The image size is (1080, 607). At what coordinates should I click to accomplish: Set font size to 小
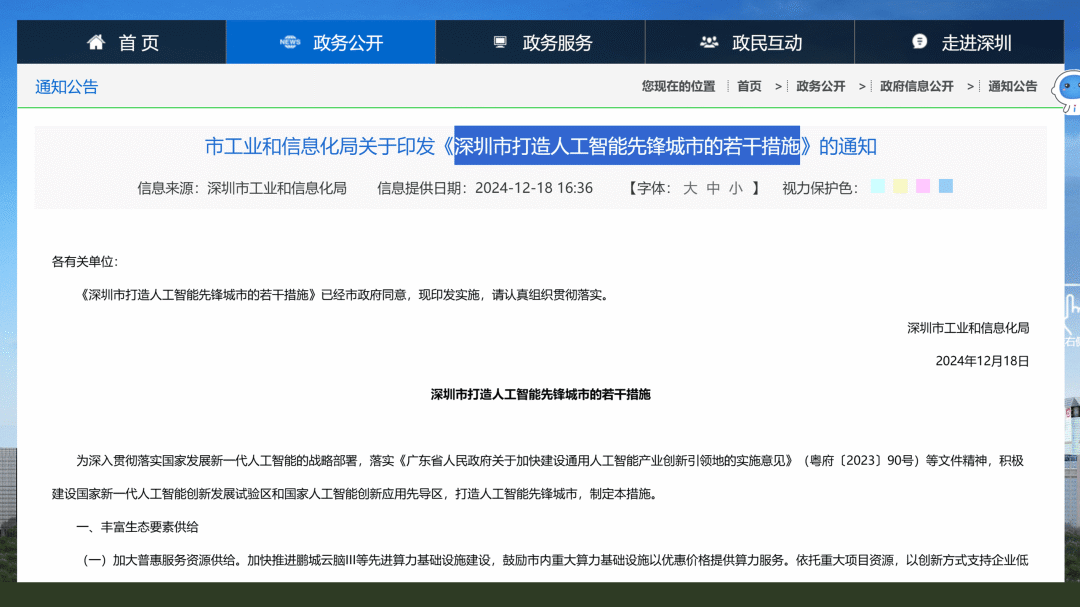736,188
